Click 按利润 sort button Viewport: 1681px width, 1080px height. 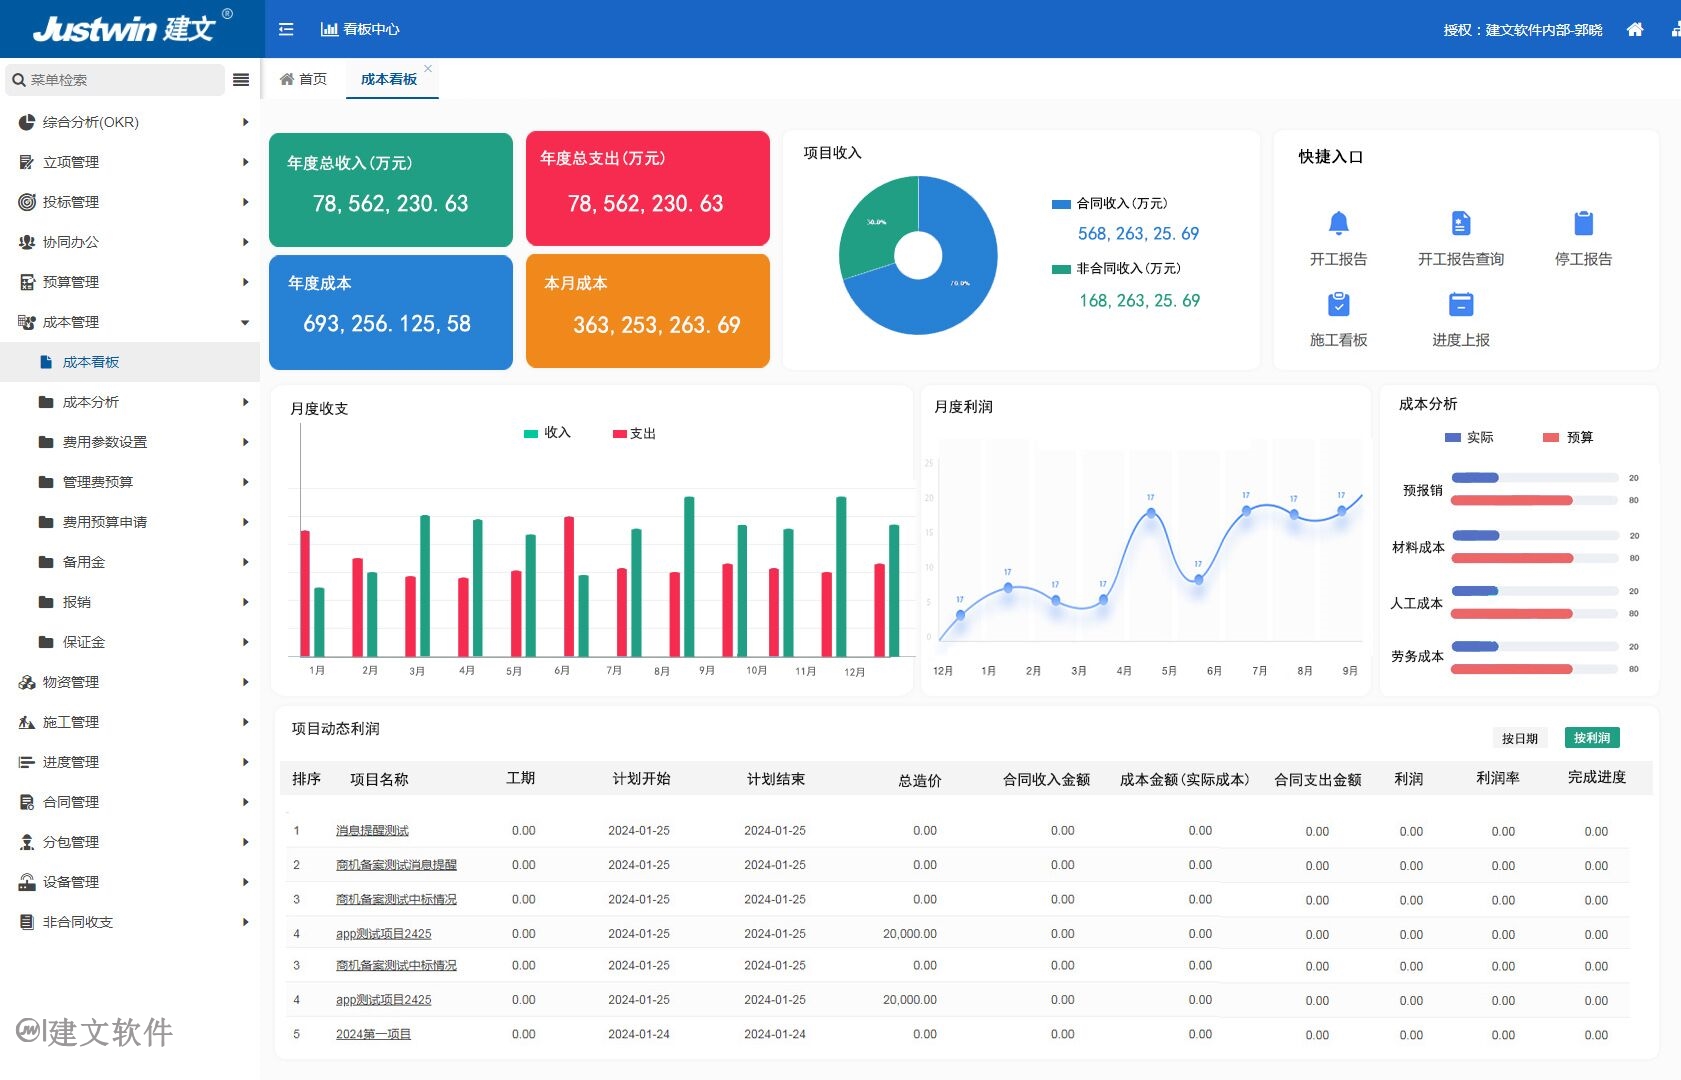(x=1592, y=738)
